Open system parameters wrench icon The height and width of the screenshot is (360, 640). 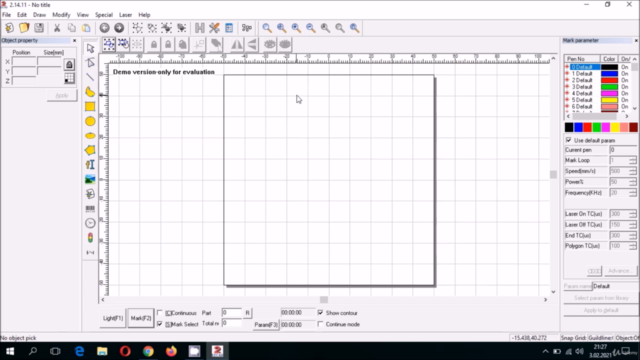pyautogui.click(x=214, y=28)
